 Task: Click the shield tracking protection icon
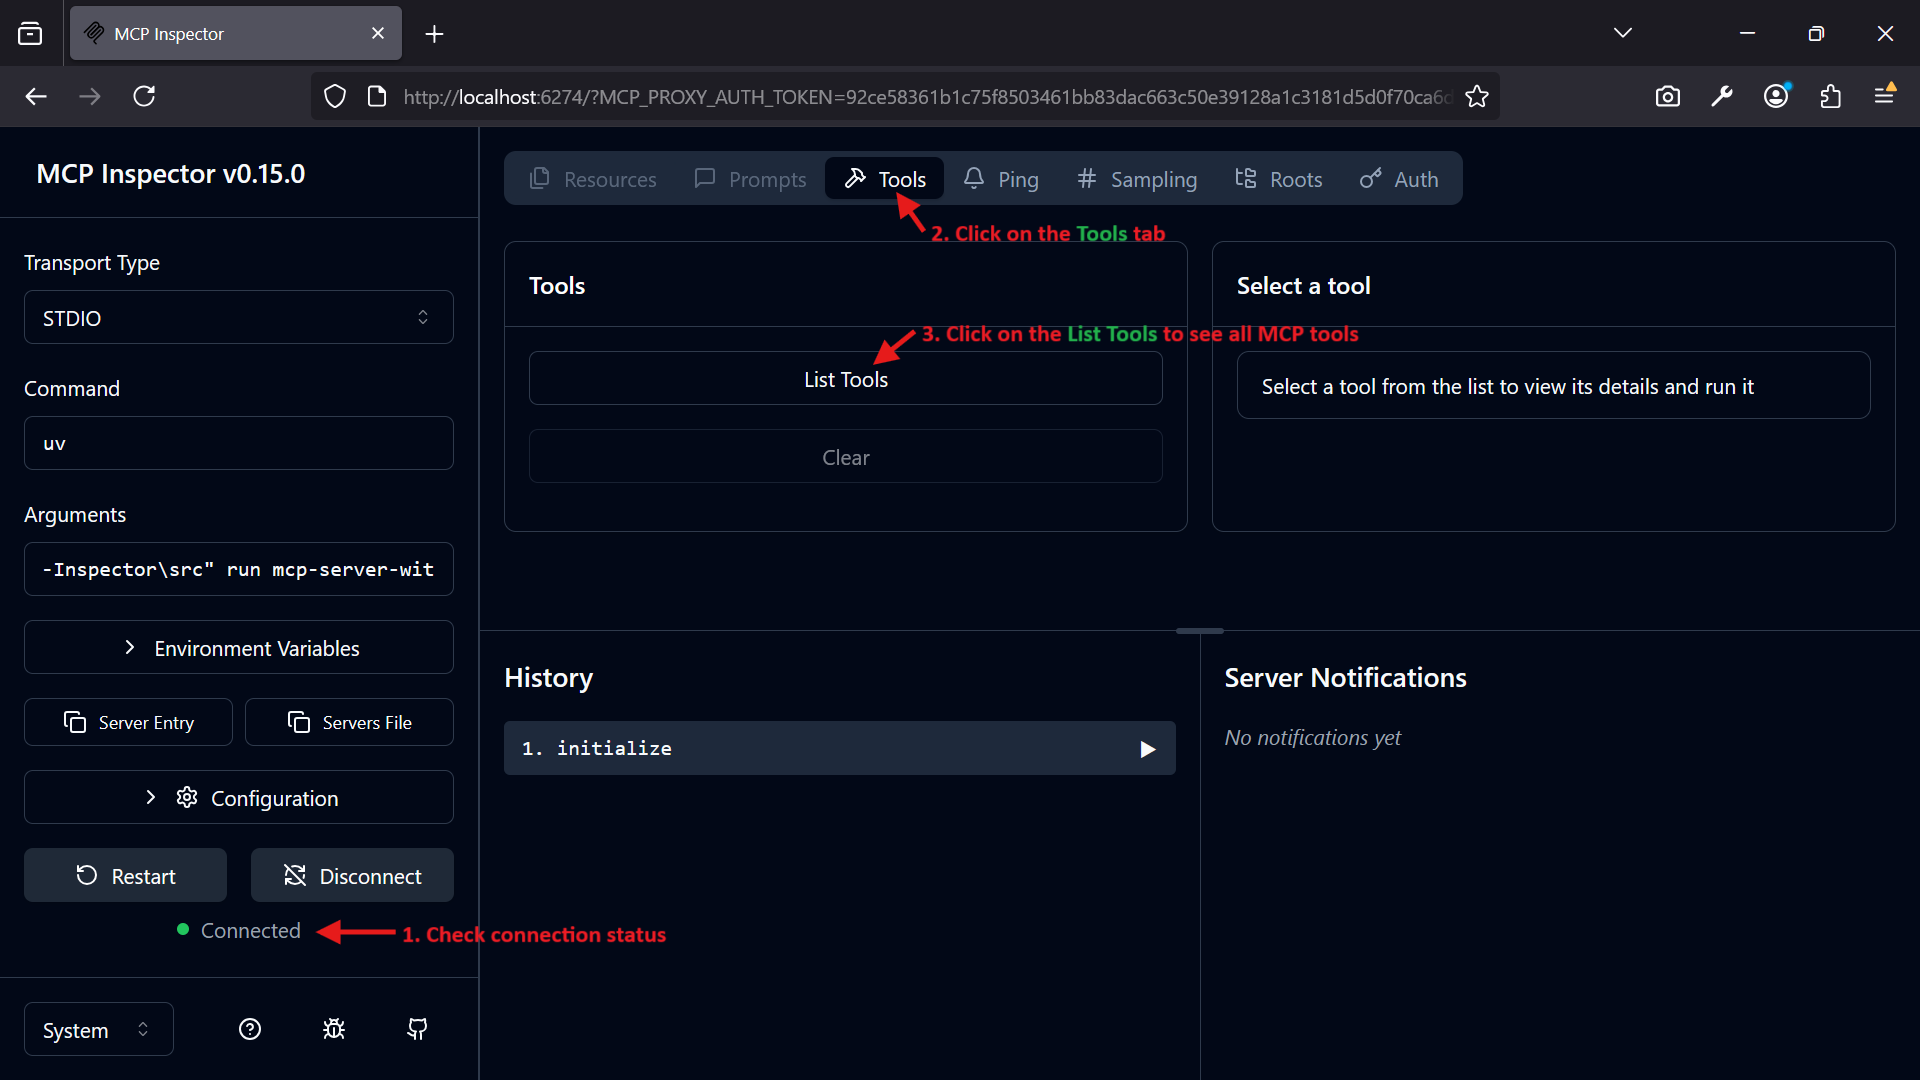335,96
